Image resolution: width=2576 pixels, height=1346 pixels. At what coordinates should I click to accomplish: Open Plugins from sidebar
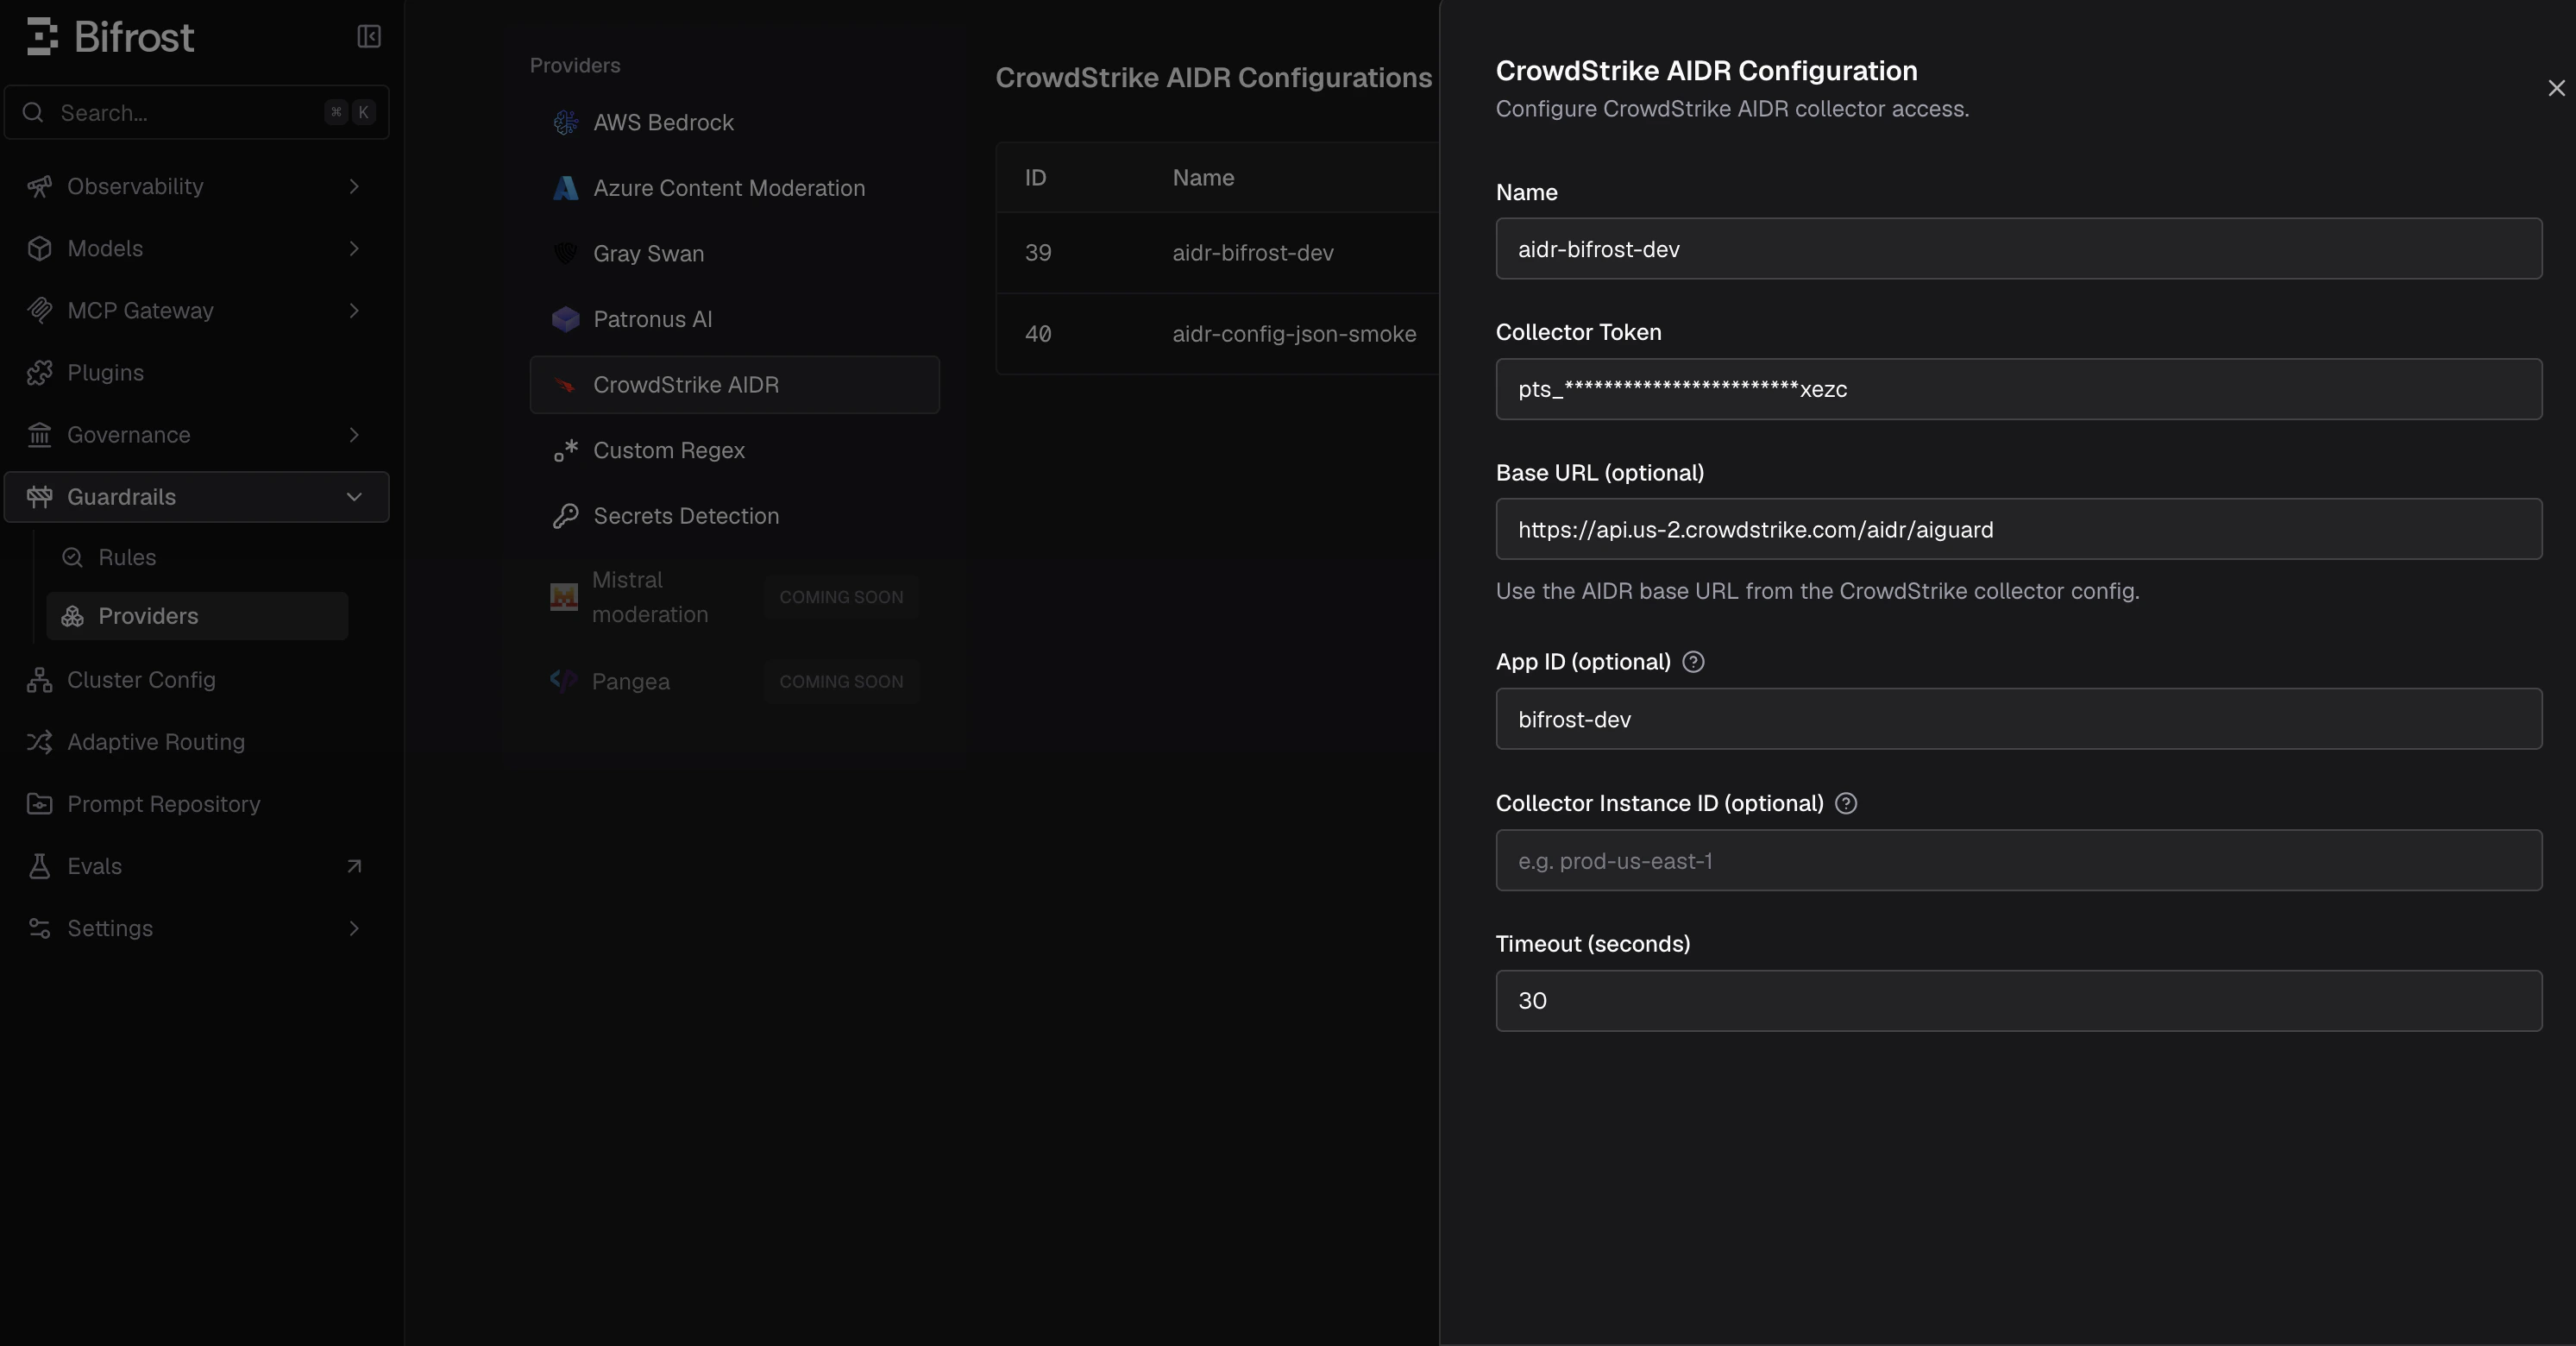click(x=197, y=372)
